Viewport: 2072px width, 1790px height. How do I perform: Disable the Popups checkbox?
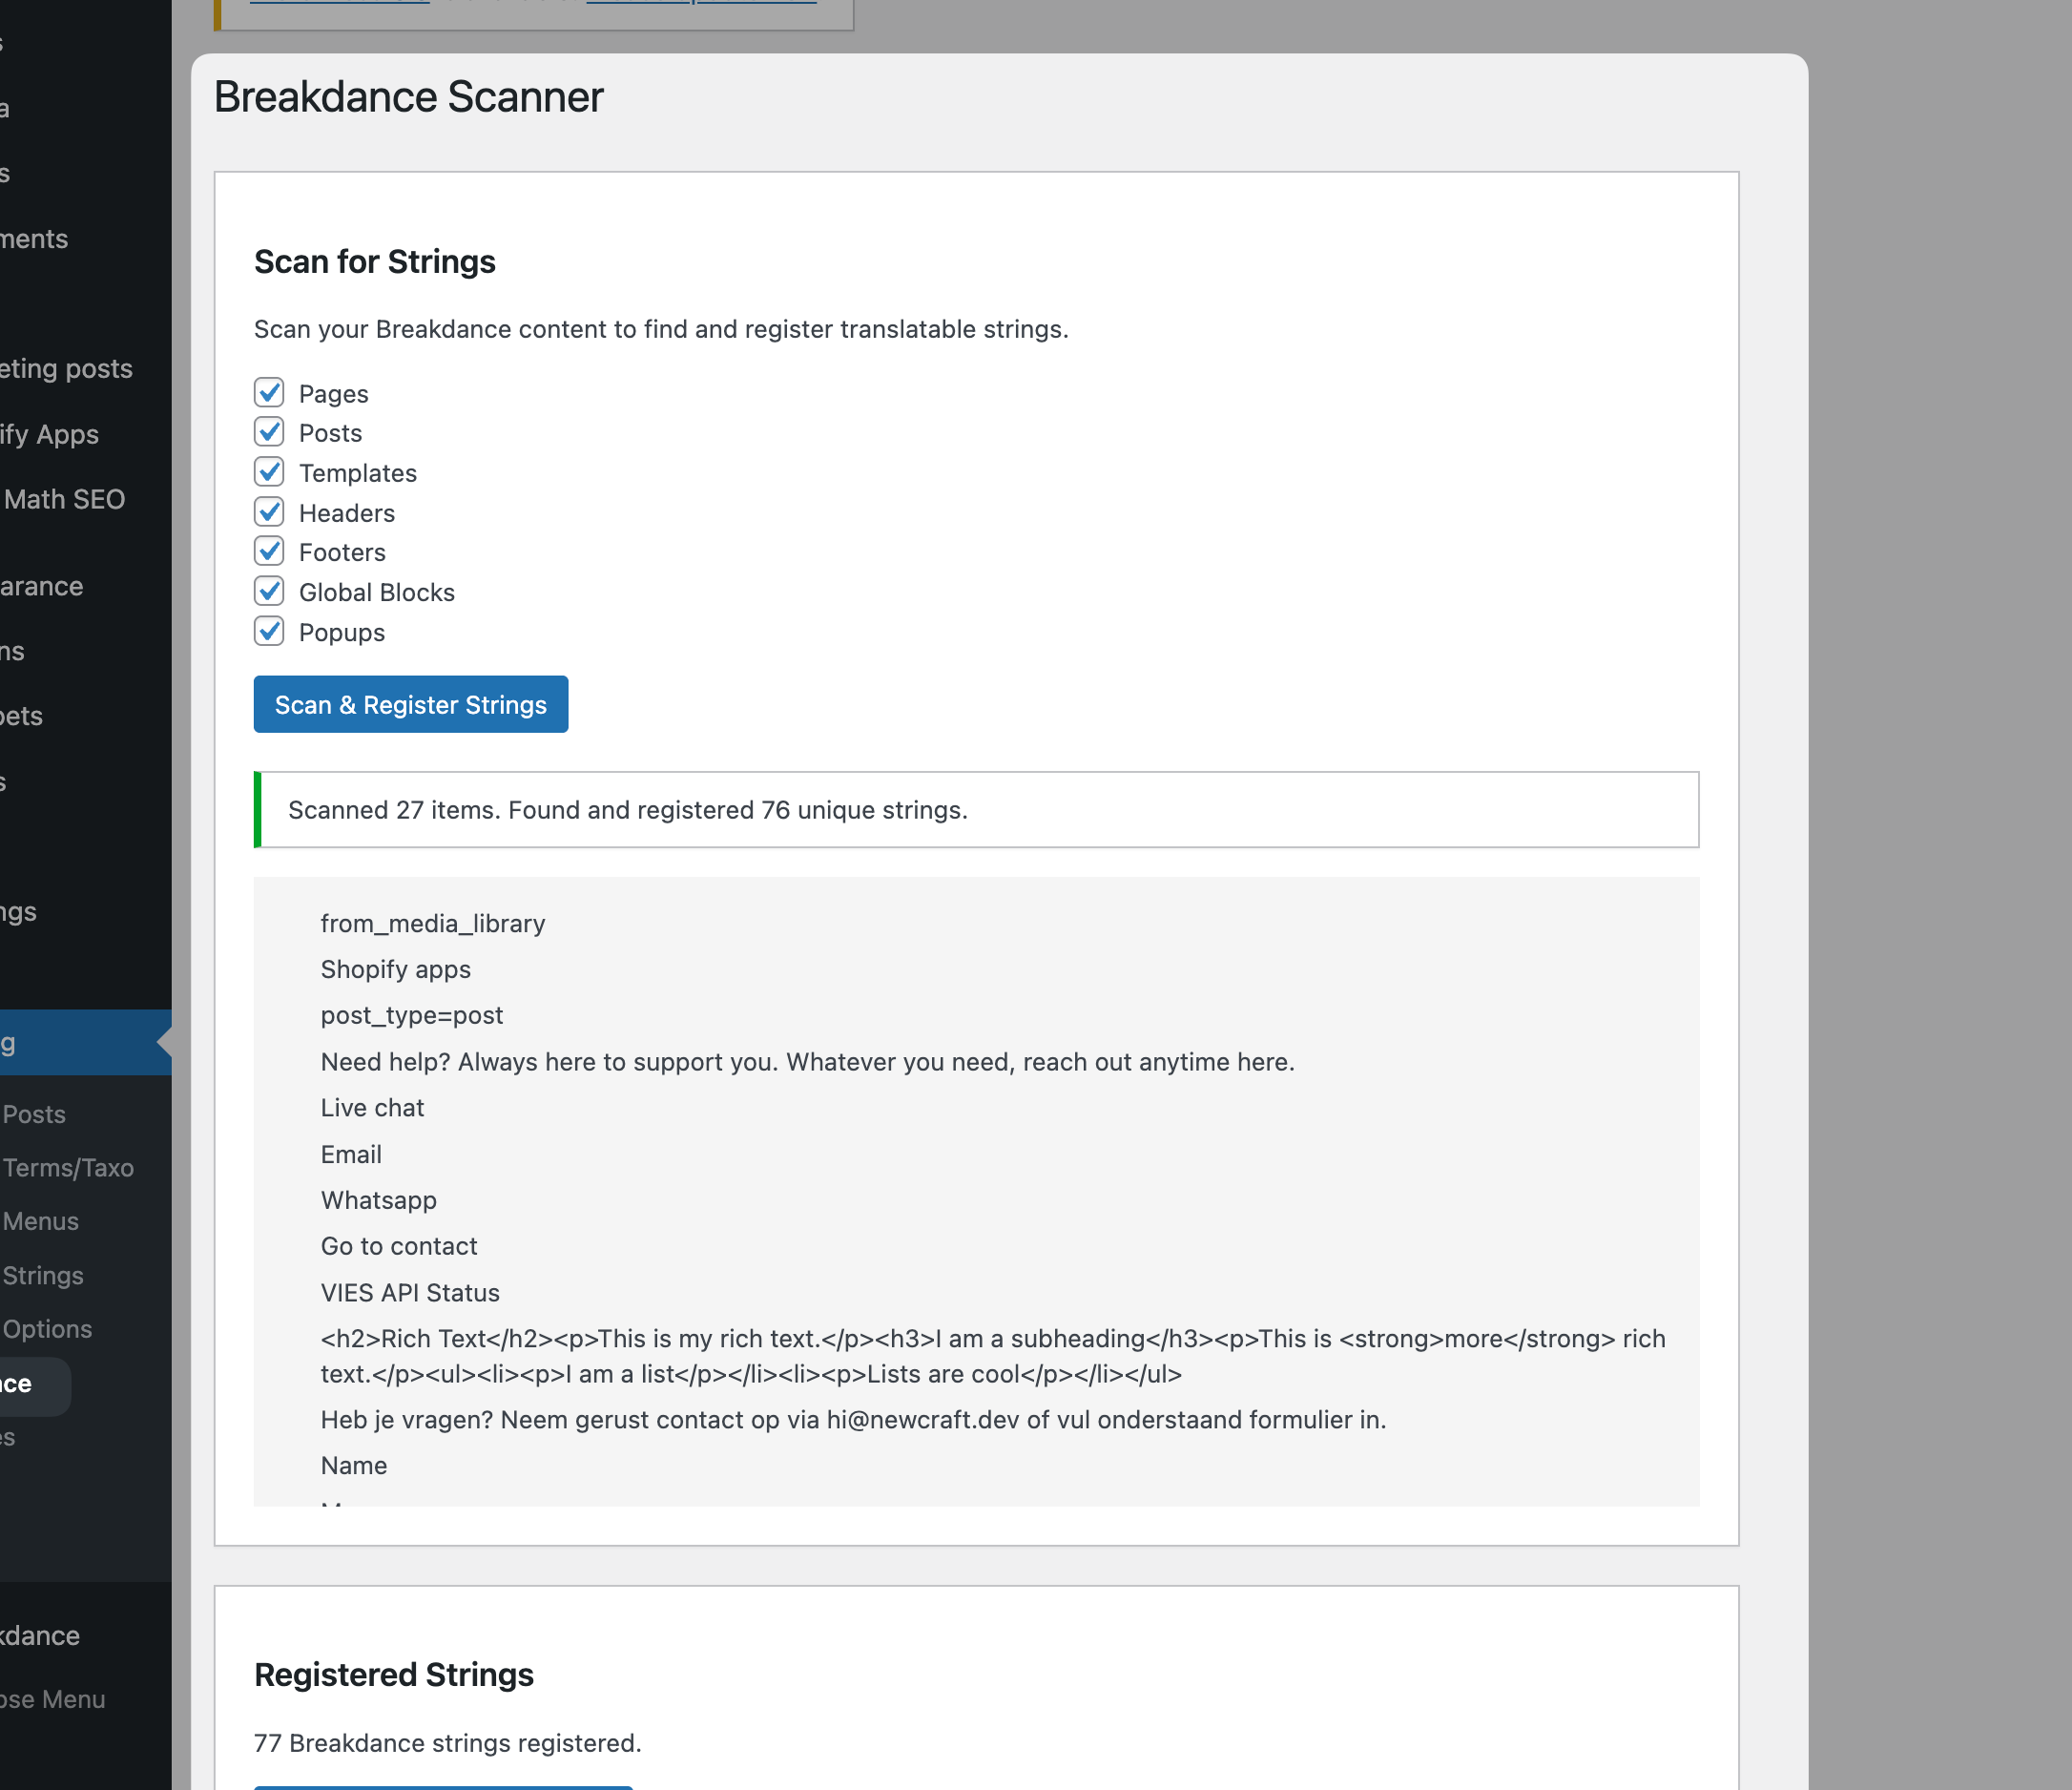point(269,632)
